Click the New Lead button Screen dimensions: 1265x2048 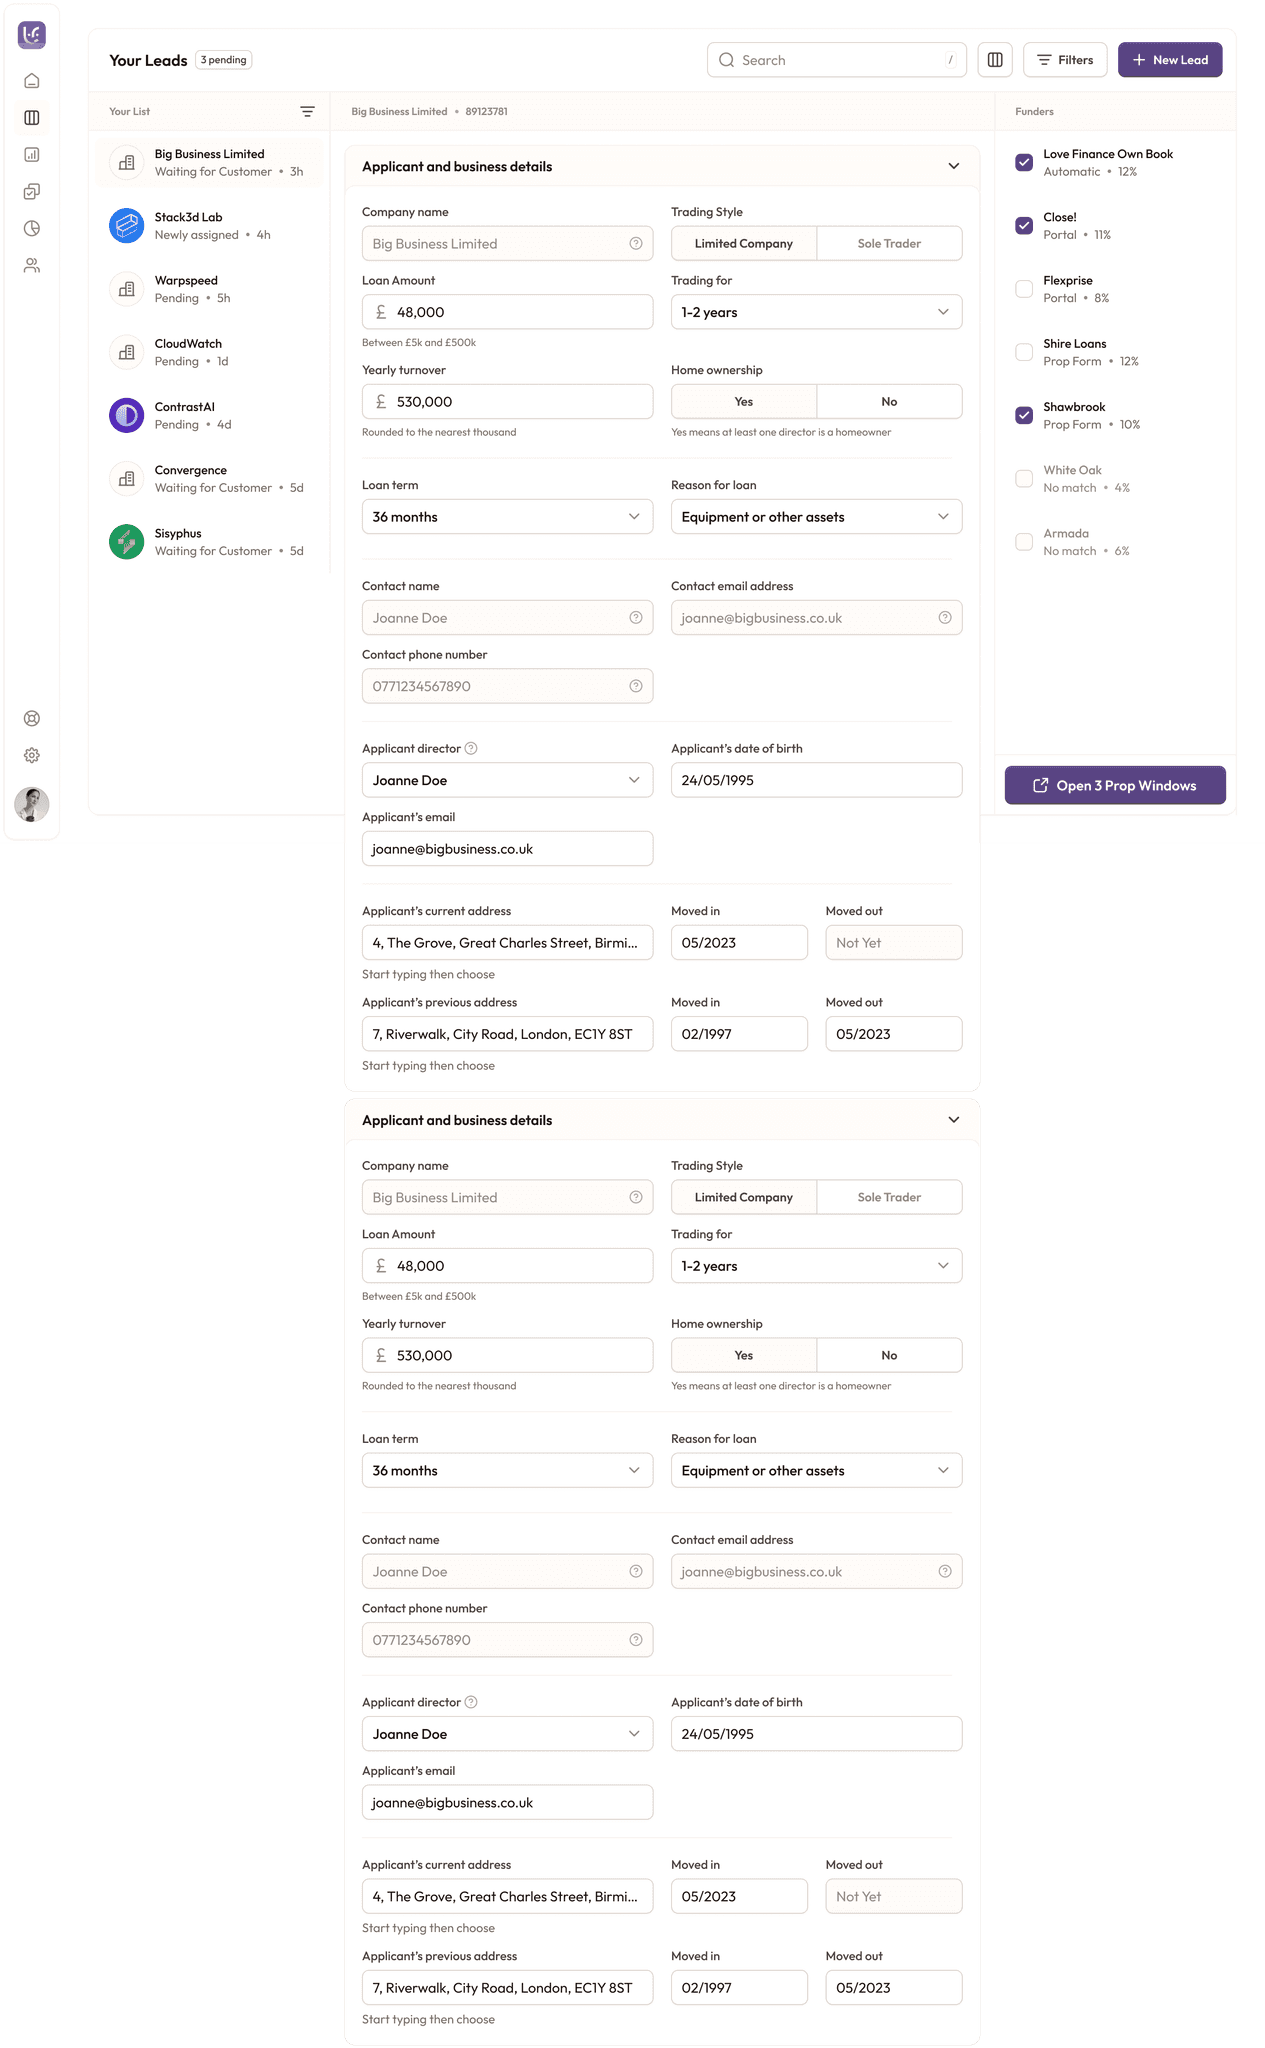[x=1170, y=60]
